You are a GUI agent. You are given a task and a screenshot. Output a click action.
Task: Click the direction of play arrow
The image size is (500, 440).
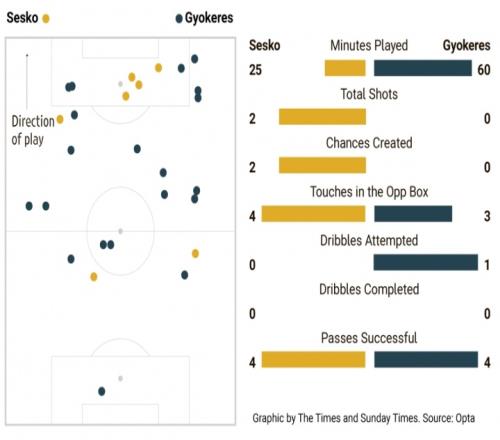click(27, 81)
